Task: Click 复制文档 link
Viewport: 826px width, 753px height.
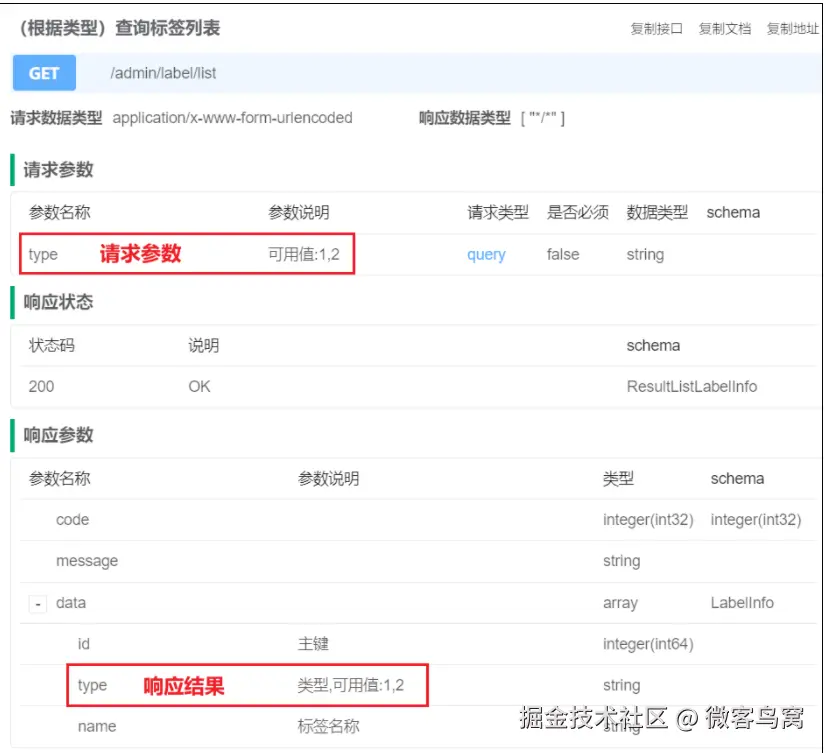Action: [724, 28]
